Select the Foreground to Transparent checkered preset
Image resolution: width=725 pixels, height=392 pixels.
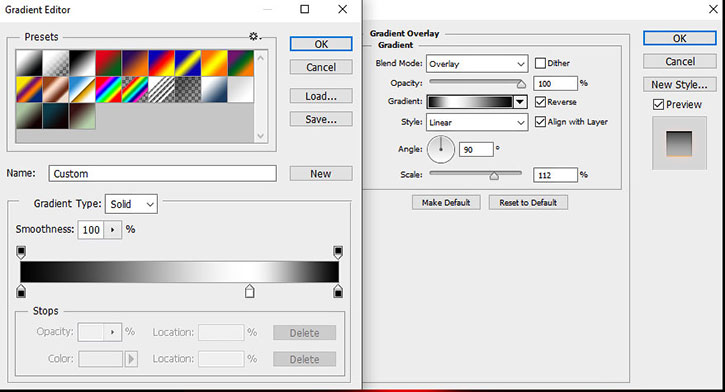pos(55,63)
